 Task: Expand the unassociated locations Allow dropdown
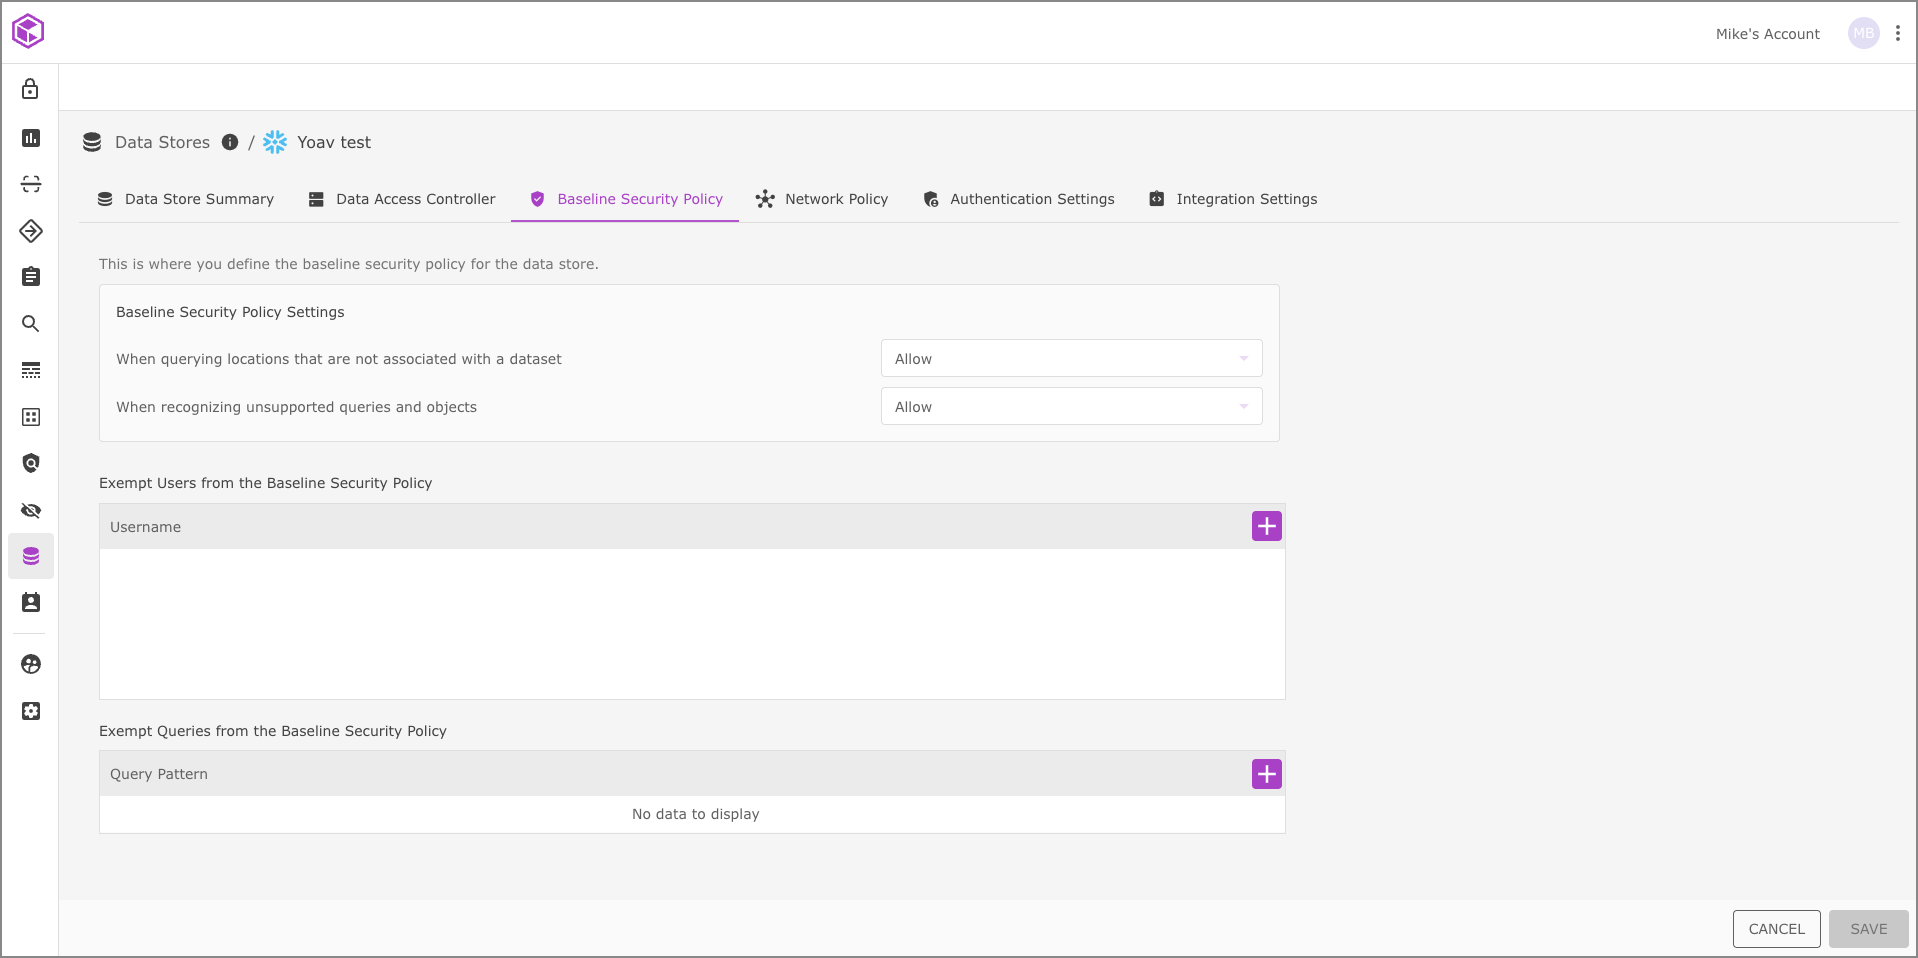point(1071,359)
